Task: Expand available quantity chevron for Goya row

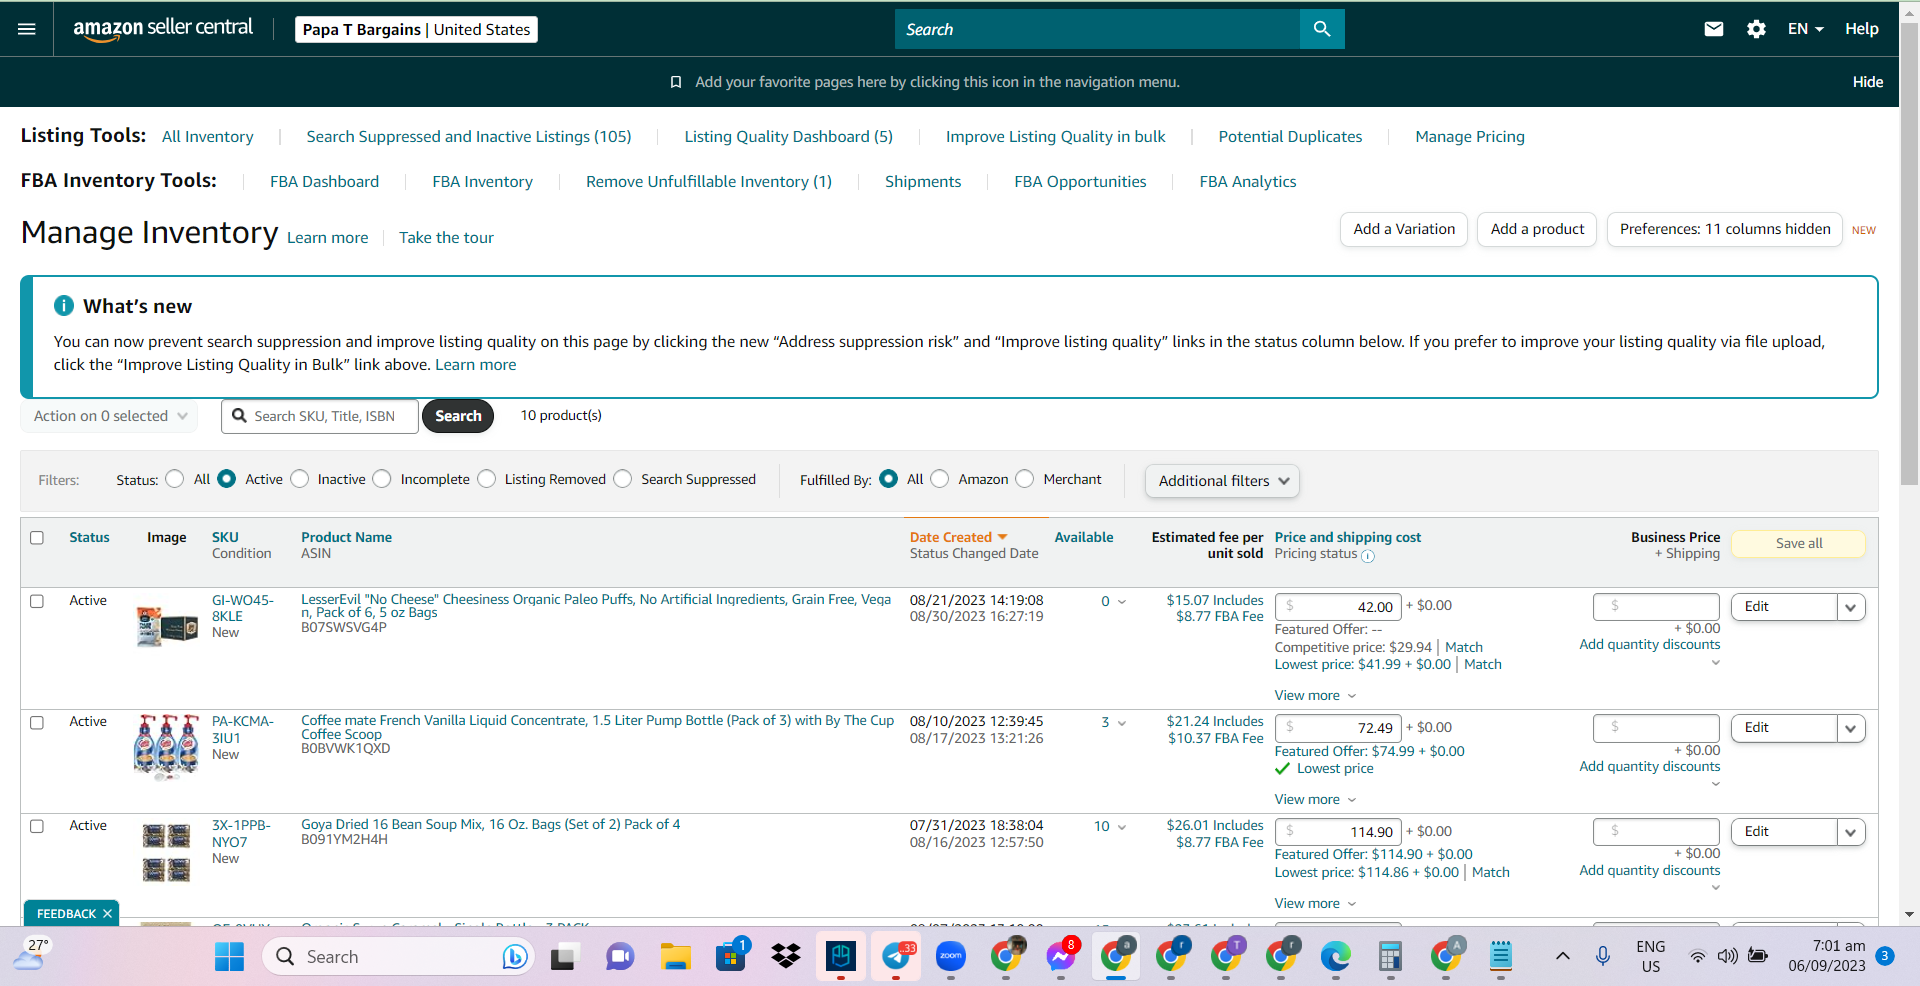Action: click(x=1122, y=827)
